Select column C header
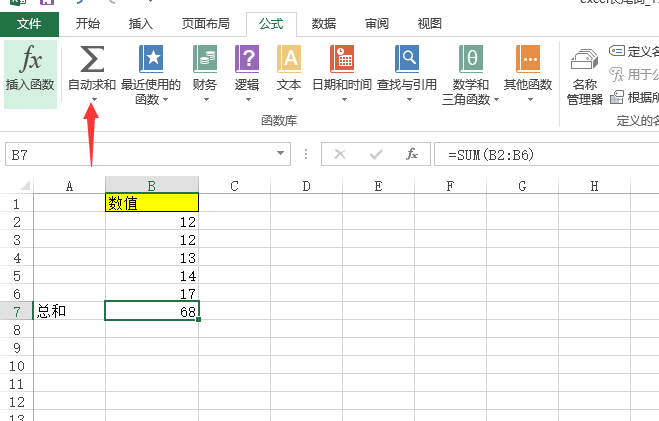Image resolution: width=659 pixels, height=421 pixels. tap(235, 185)
